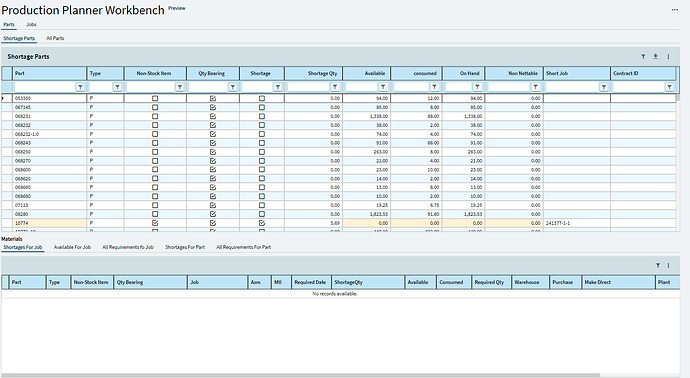This screenshot has height=378, width=690.
Task: Open the Shortage Parts grid filter icon
Action: 643,56
